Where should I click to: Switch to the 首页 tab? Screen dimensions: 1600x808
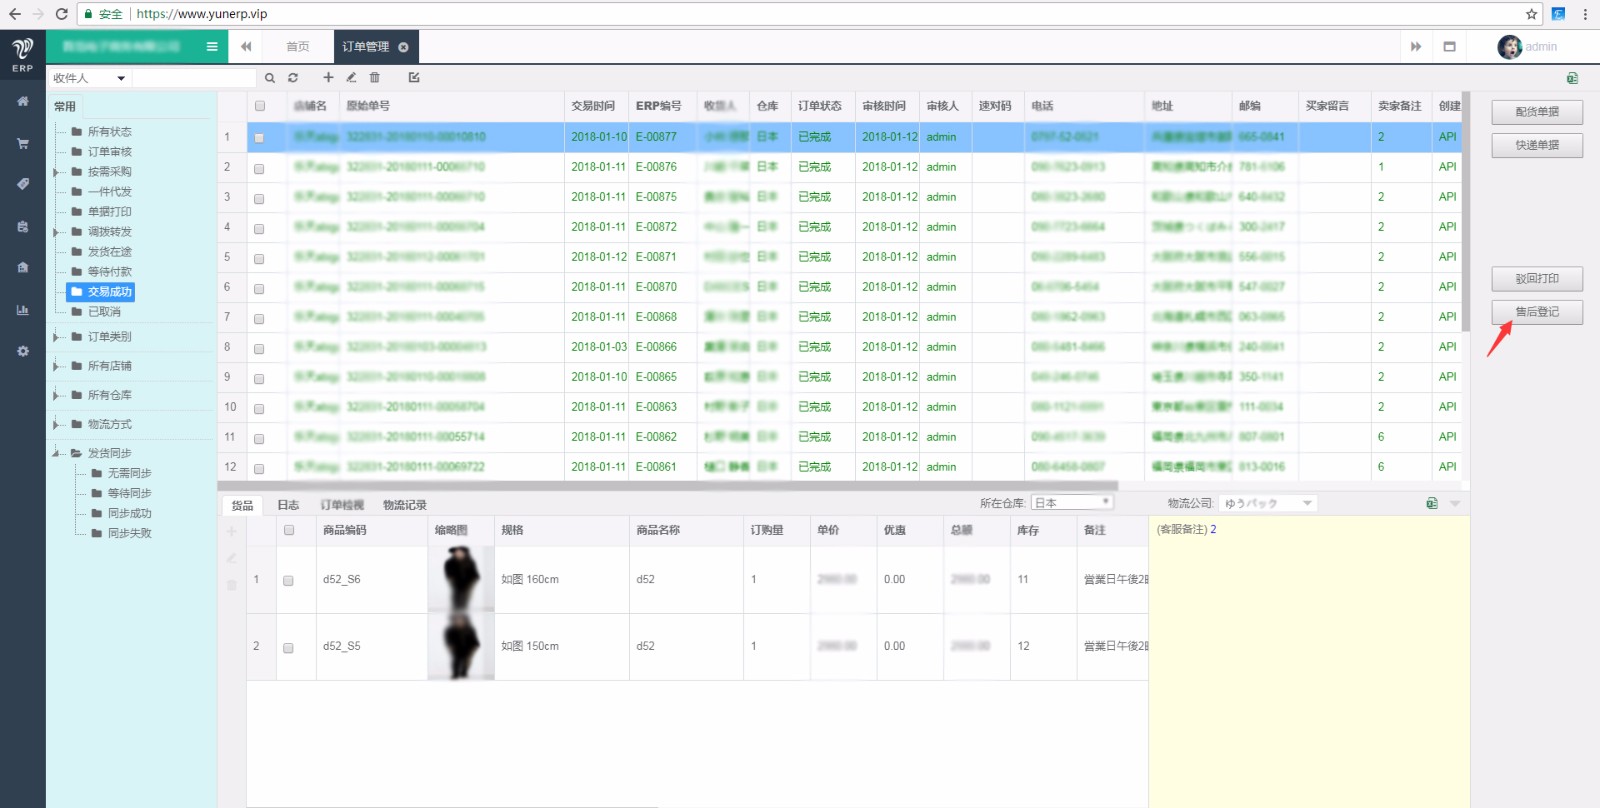(x=297, y=47)
